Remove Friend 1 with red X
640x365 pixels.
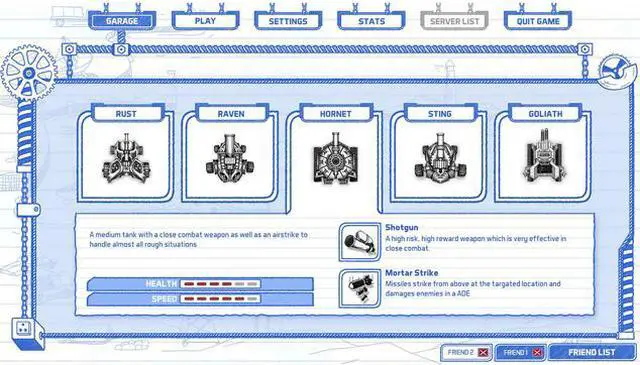click(x=538, y=352)
